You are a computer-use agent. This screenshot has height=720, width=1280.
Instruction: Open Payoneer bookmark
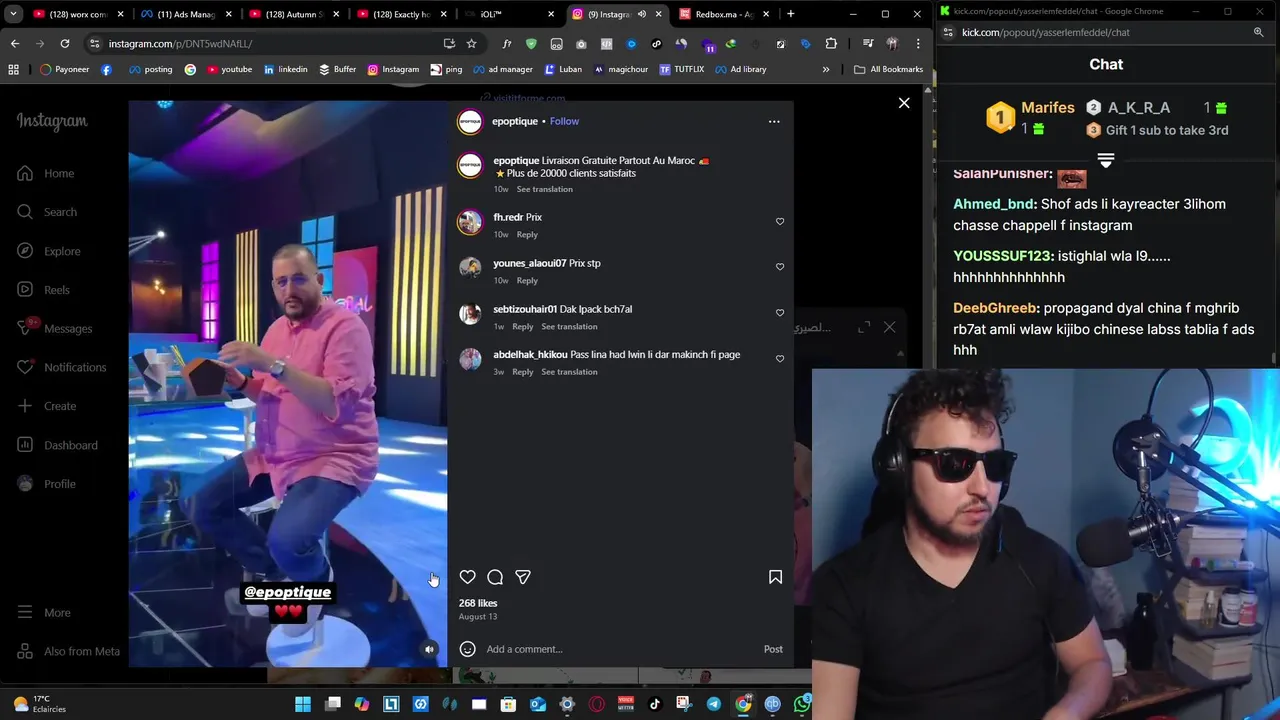click(x=64, y=69)
